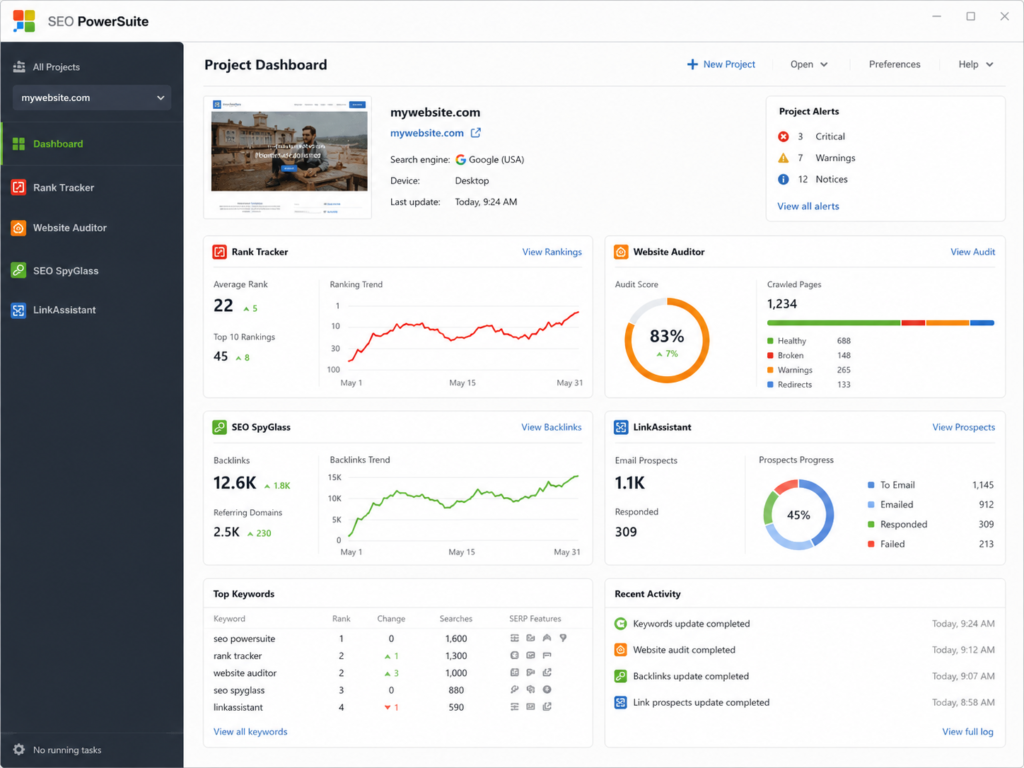Image resolution: width=1024 pixels, height=768 pixels.
Task: Open the Open dropdown menu
Action: (x=808, y=64)
